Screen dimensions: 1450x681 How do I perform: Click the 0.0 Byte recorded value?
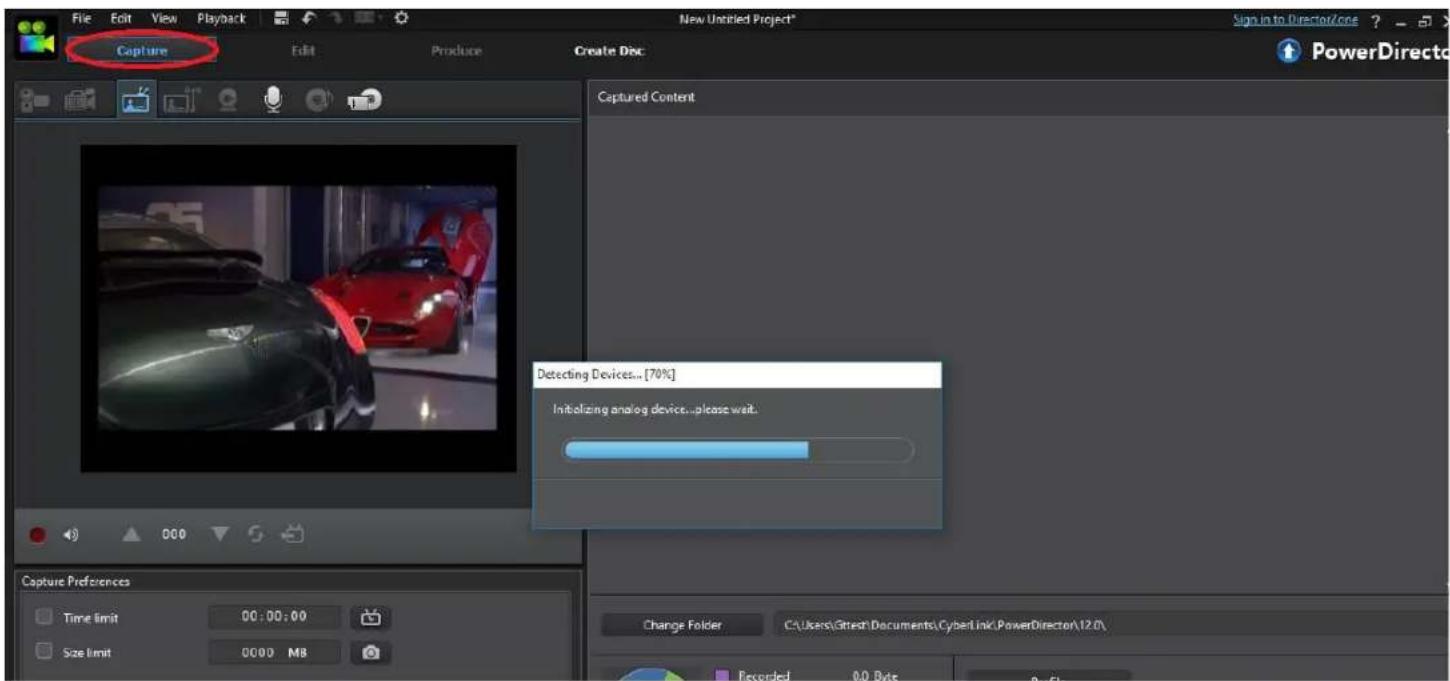tap(873, 676)
